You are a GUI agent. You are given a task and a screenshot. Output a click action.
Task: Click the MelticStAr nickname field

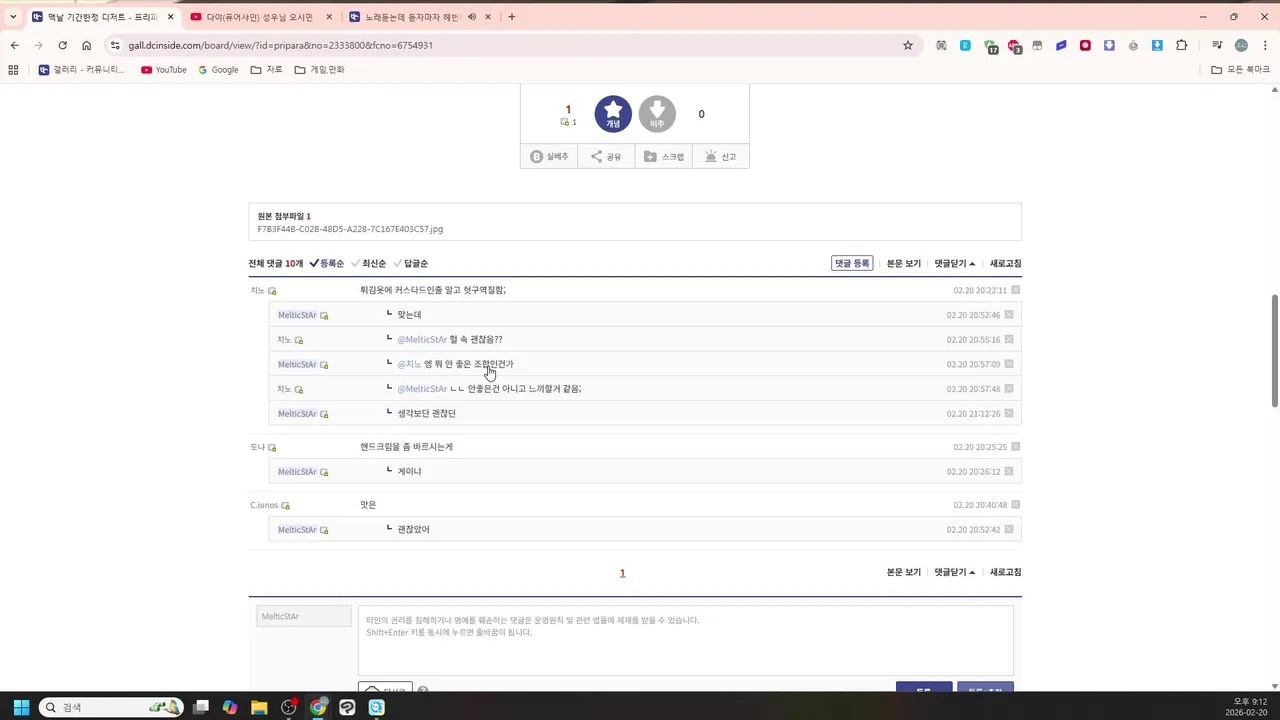(x=304, y=616)
